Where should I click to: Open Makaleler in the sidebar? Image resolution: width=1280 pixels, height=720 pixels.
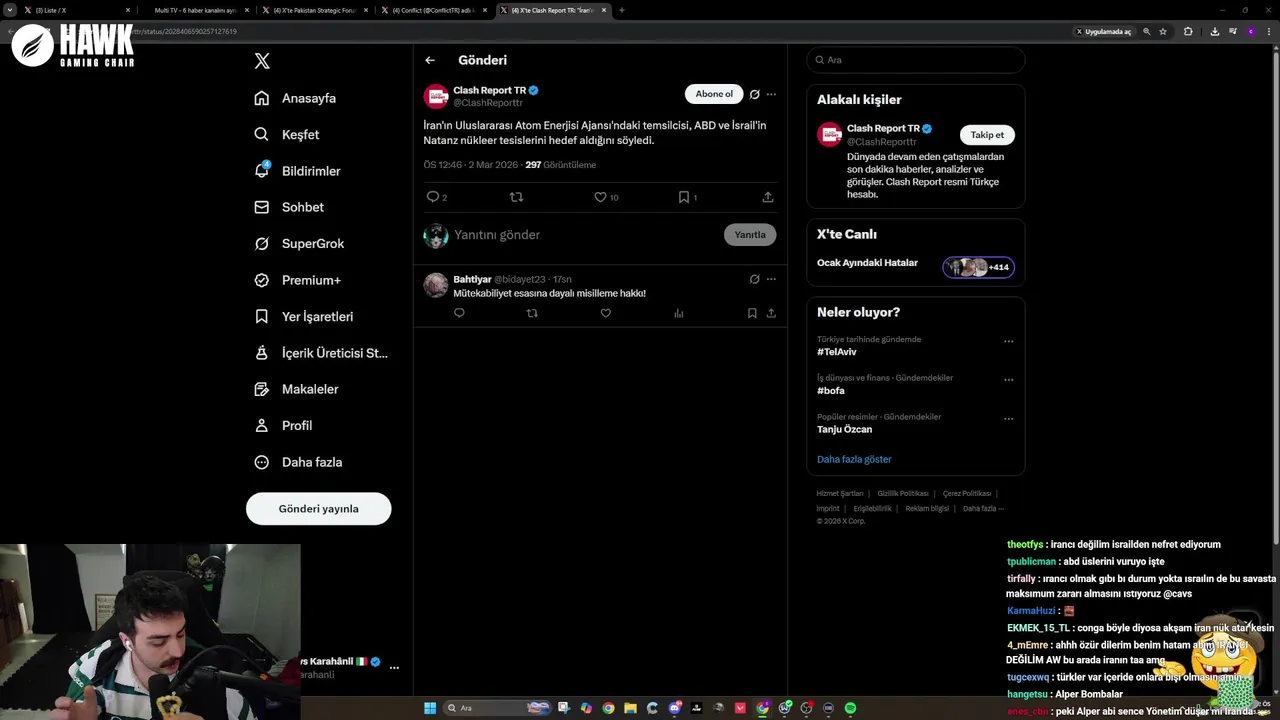(296, 389)
